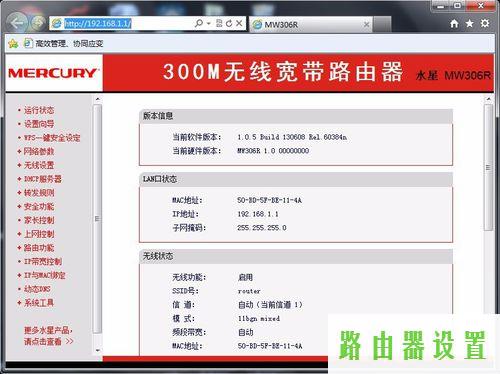Maximize the browser window
Viewport: 500px width, 374px height.
[458, 6]
